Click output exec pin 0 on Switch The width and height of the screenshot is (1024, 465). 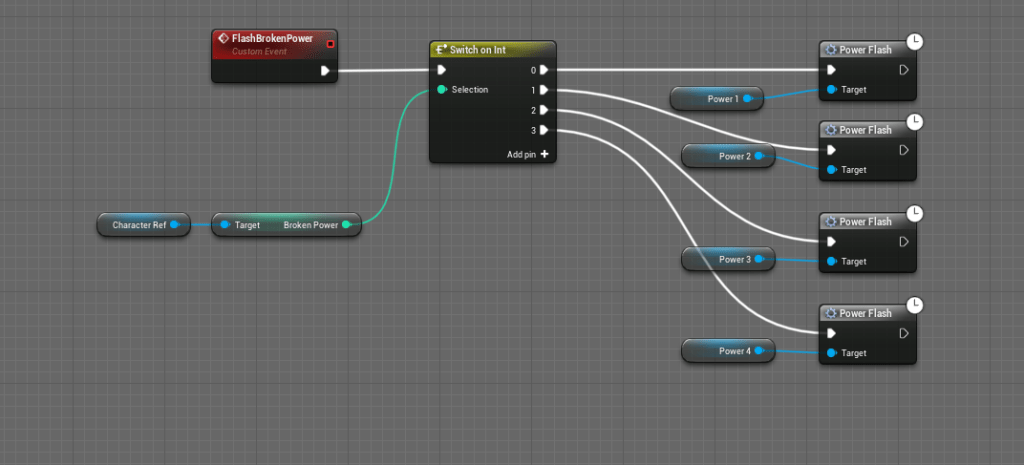click(544, 70)
